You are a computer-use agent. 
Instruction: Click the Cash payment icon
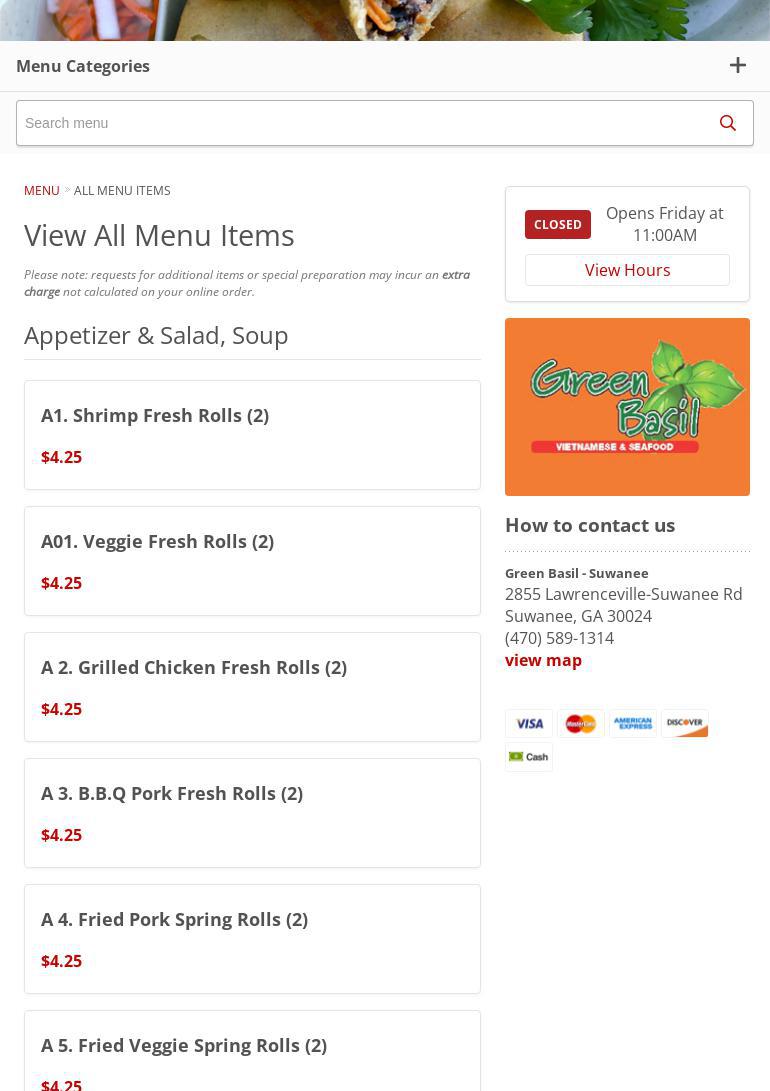pyautogui.click(x=529, y=757)
